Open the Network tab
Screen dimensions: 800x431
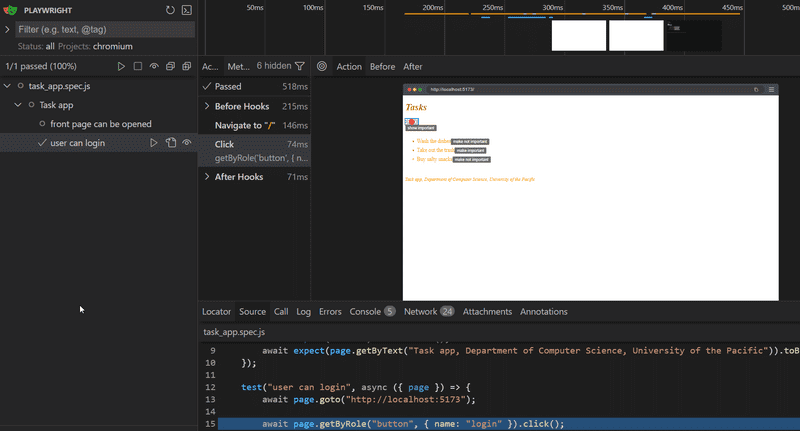pyautogui.click(x=429, y=312)
